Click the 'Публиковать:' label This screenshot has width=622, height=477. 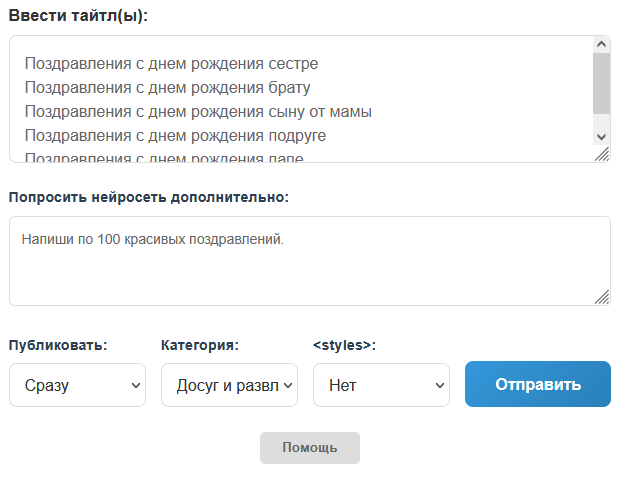[58, 345]
